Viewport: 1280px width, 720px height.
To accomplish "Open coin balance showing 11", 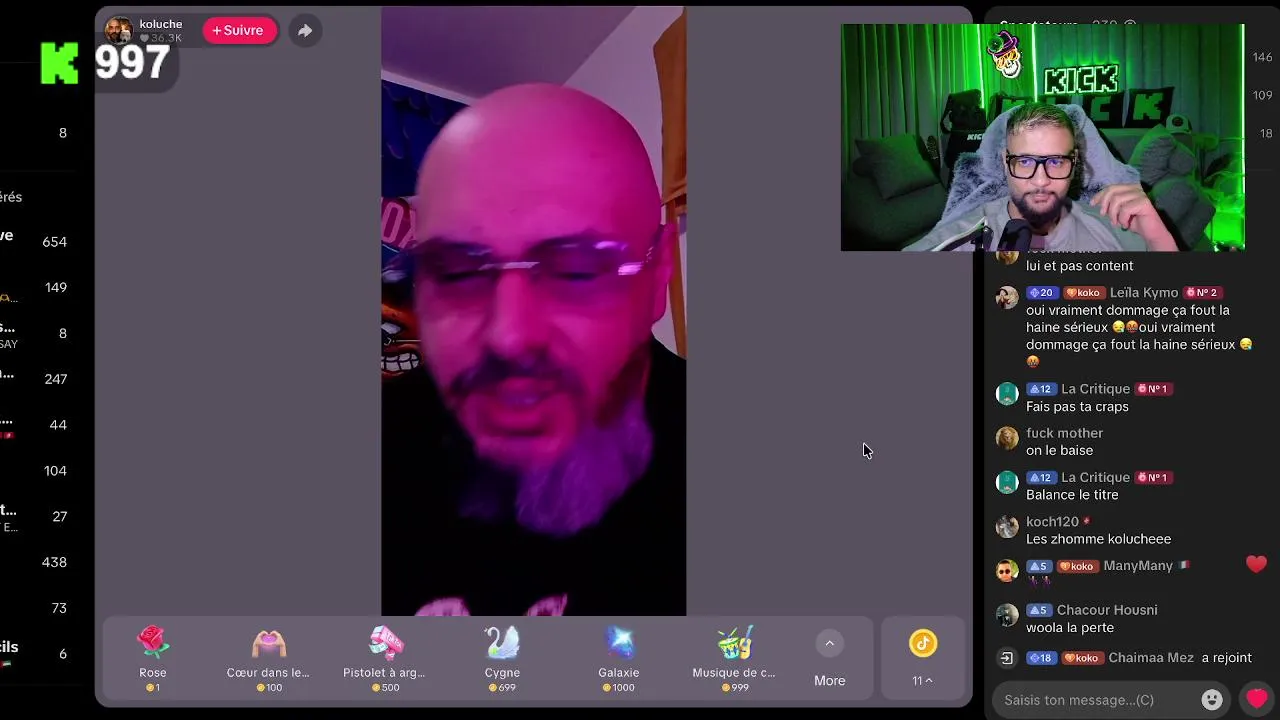I will [922, 658].
